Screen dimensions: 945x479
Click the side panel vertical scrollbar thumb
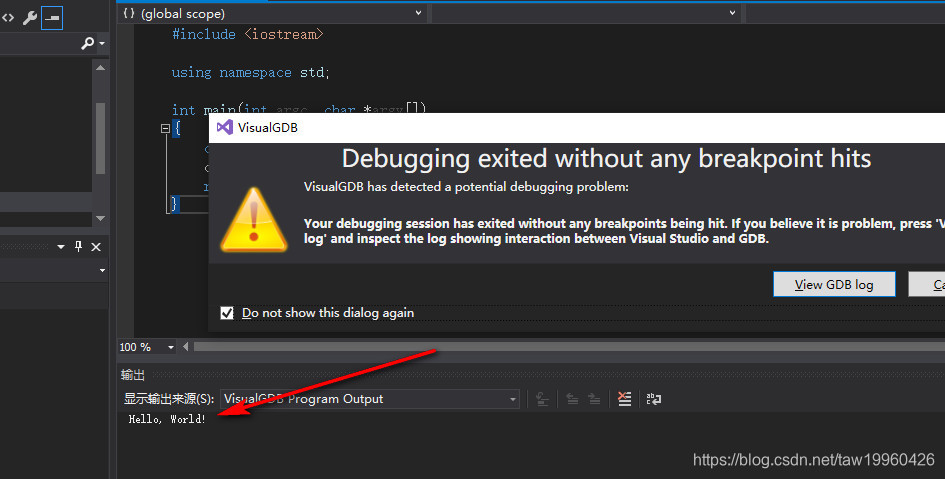coord(101,138)
